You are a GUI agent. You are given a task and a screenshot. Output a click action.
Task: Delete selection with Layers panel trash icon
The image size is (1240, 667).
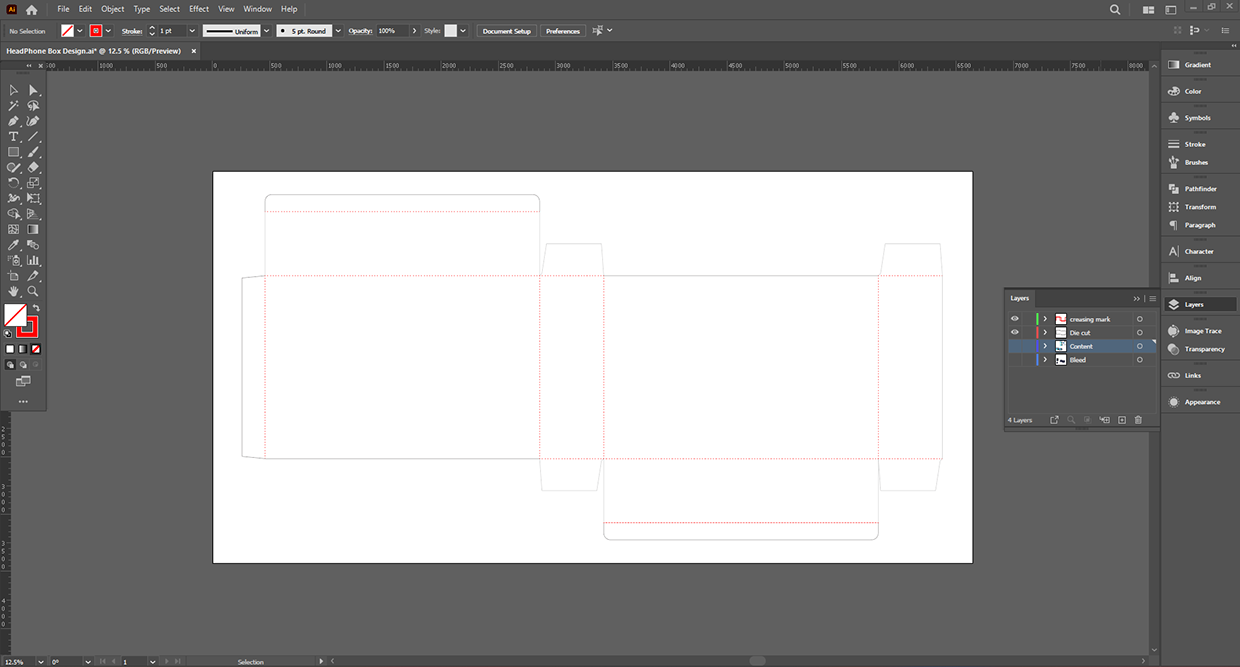point(1138,420)
